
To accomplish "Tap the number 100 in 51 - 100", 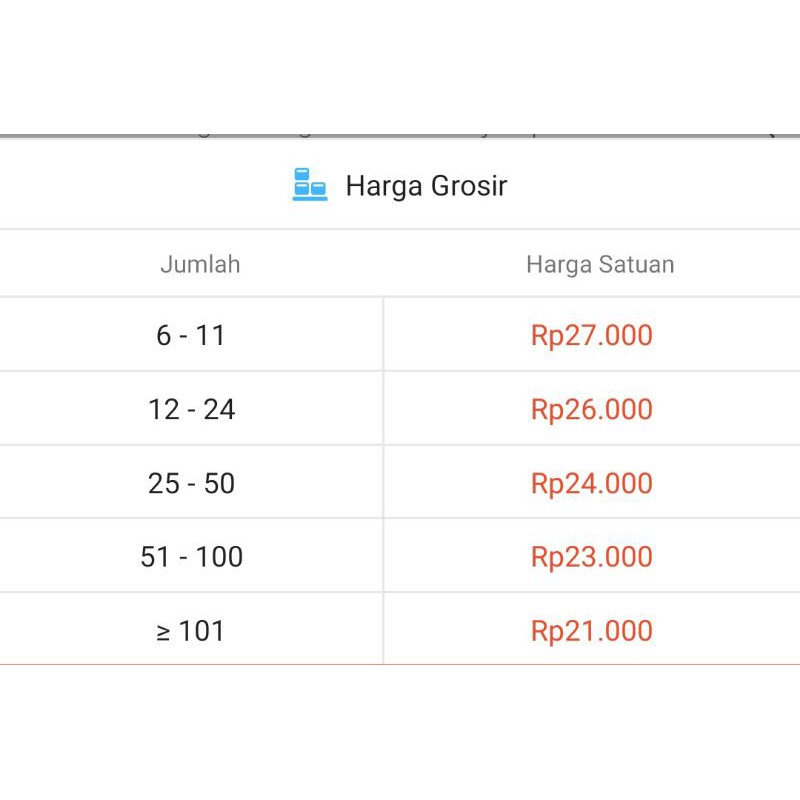I will coord(219,556).
